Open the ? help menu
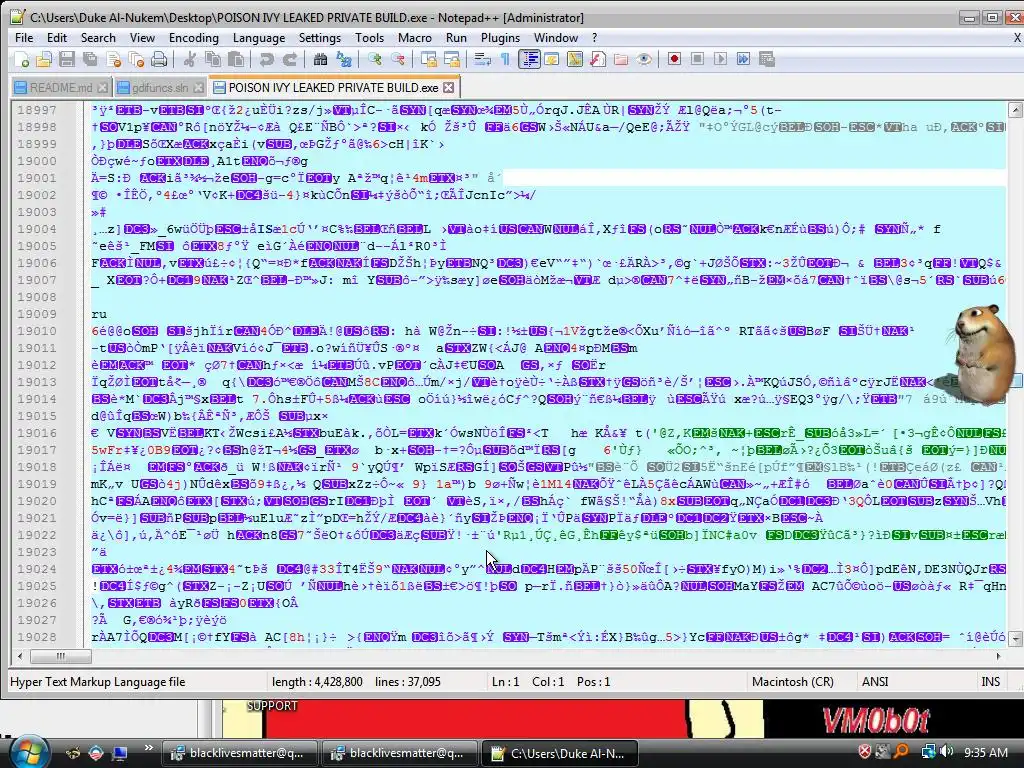 (594, 38)
